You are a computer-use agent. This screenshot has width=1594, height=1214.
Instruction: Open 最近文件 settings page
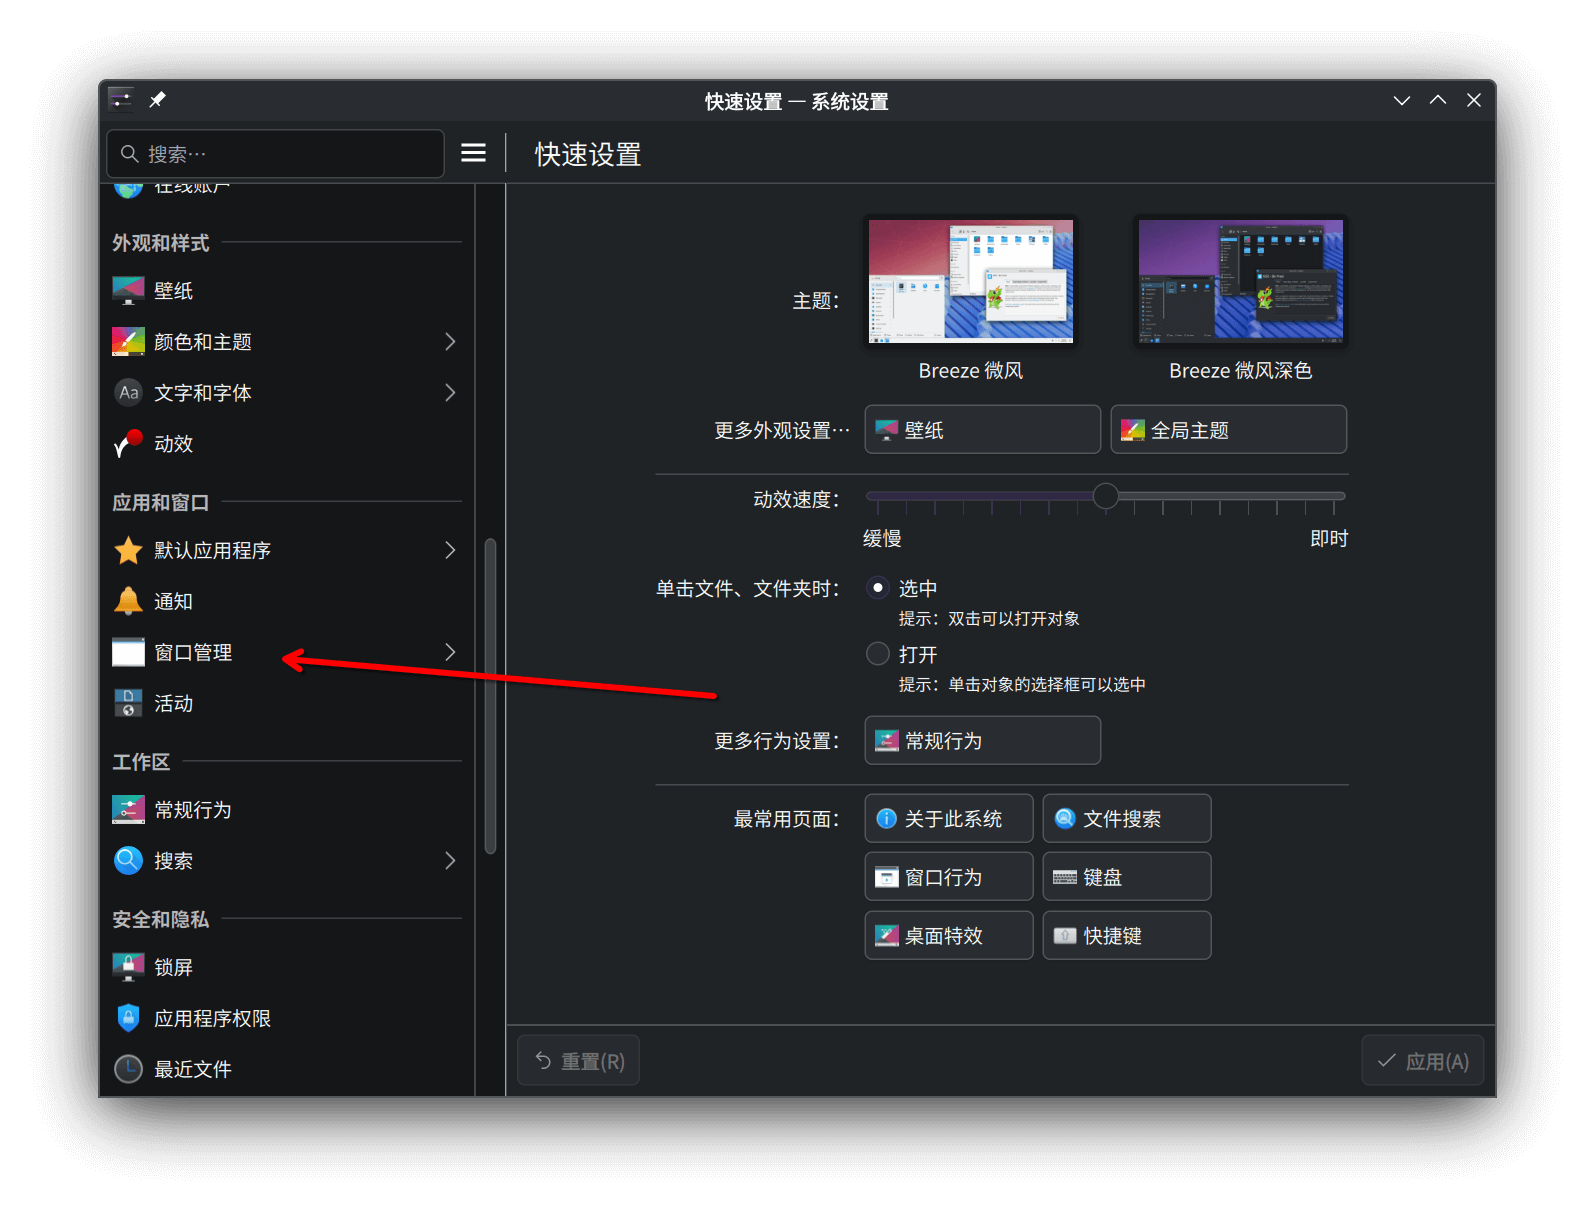286,1070
